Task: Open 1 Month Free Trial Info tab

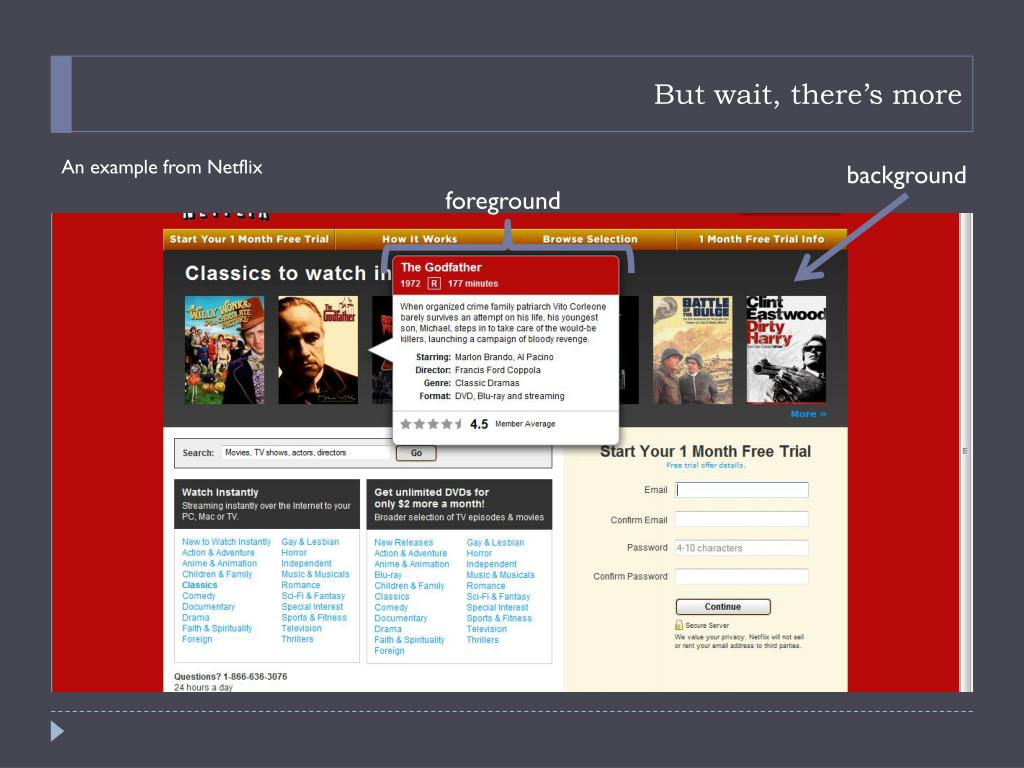Action: tap(761, 239)
